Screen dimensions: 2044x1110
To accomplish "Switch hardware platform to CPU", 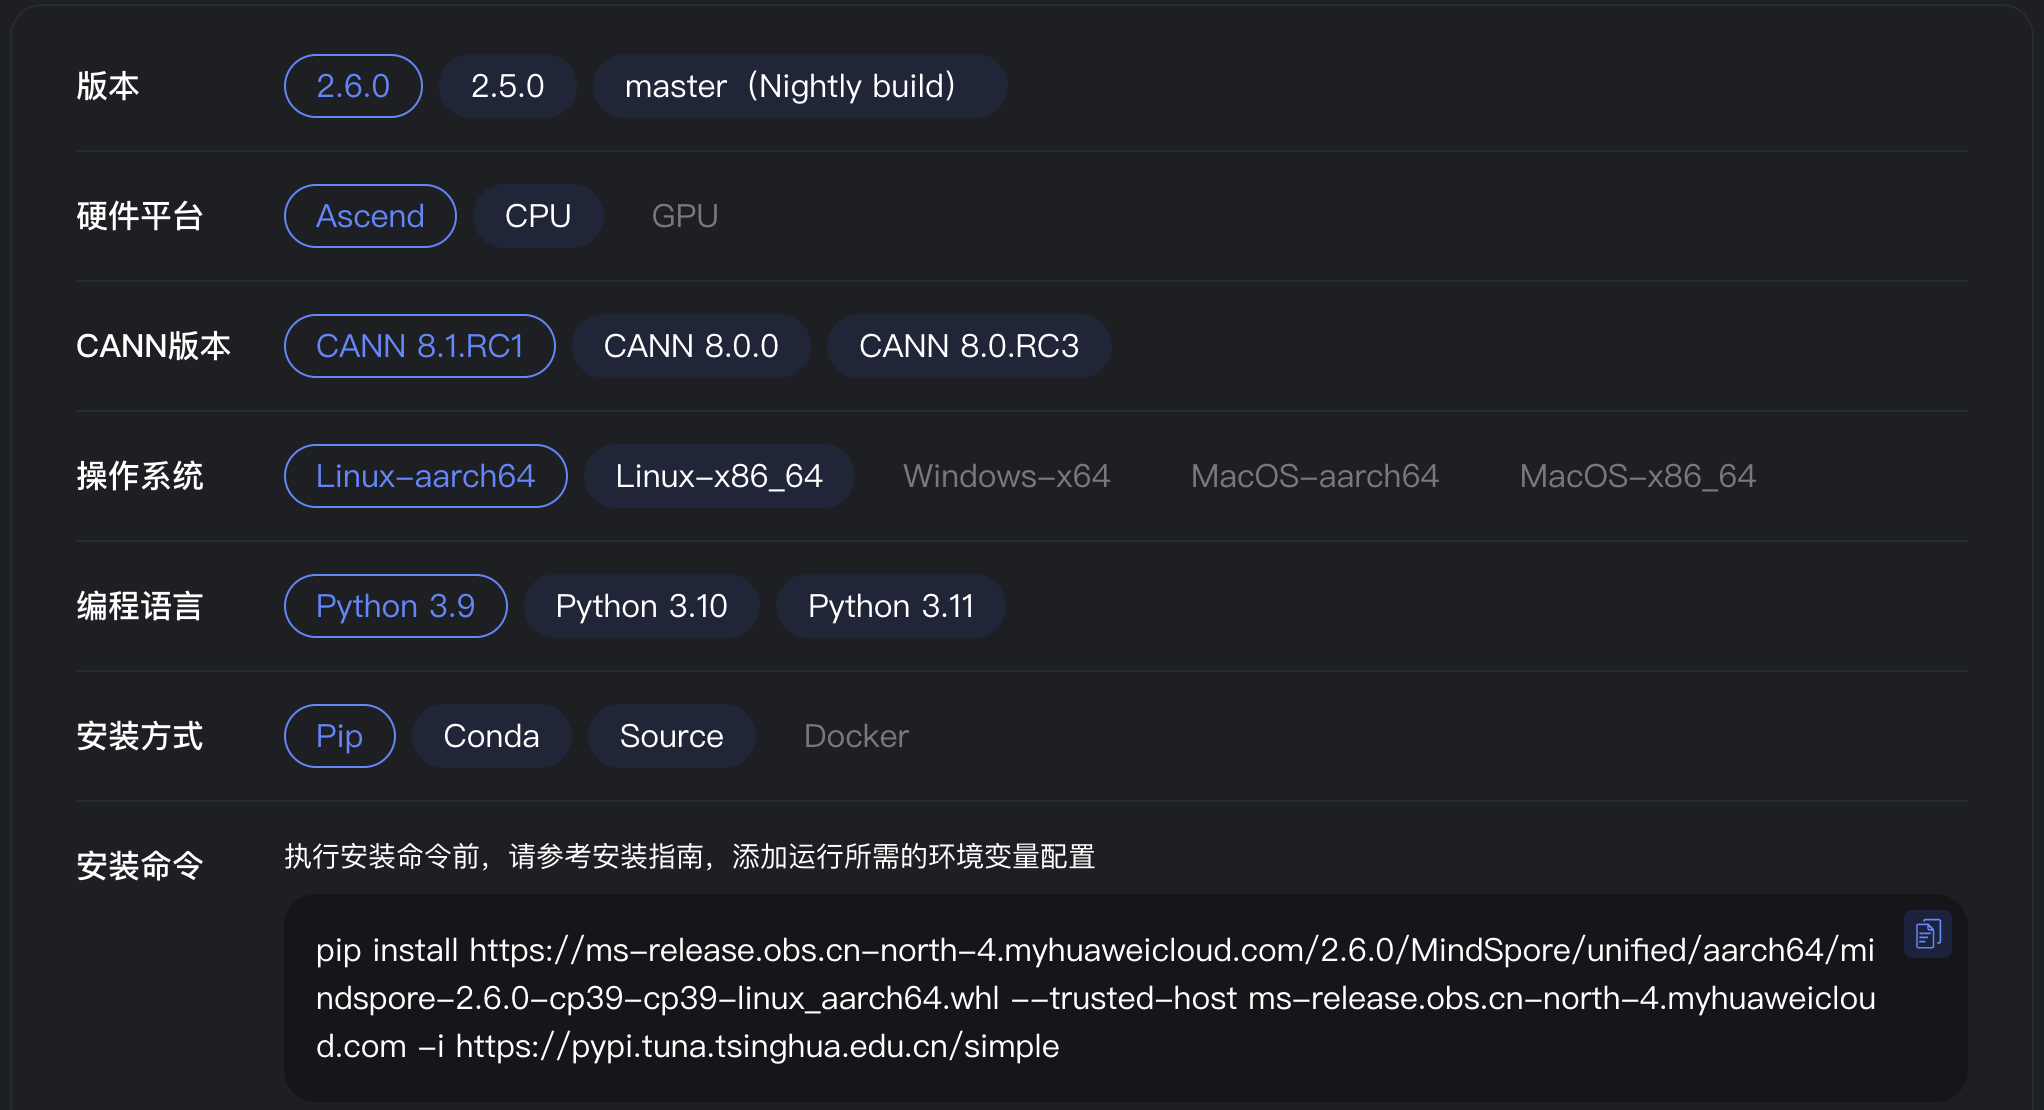I will click(537, 216).
